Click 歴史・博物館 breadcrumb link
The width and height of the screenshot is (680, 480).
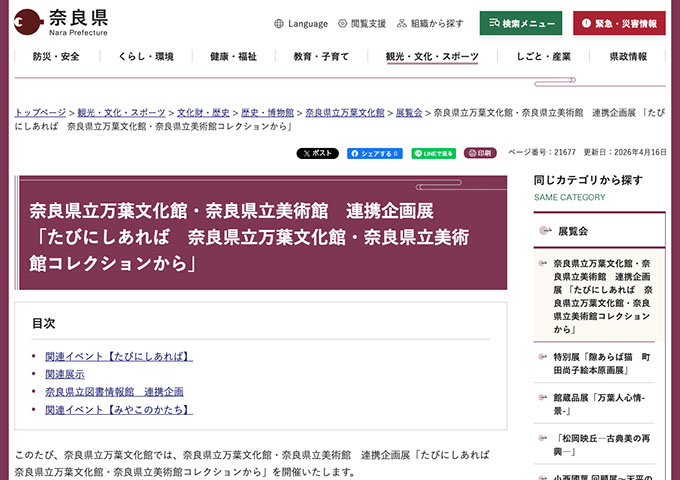(267, 113)
